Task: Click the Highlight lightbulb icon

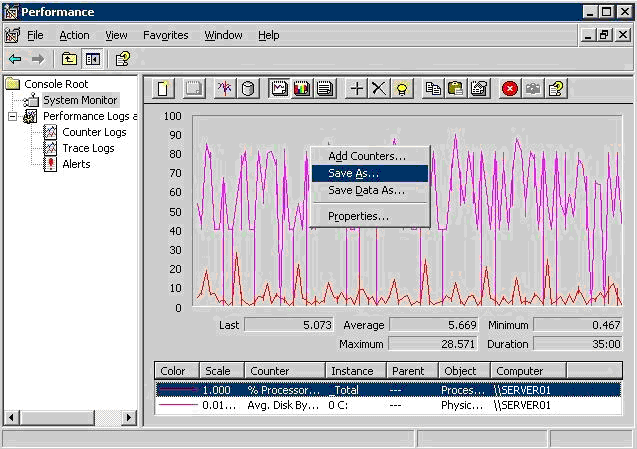Action: click(401, 88)
